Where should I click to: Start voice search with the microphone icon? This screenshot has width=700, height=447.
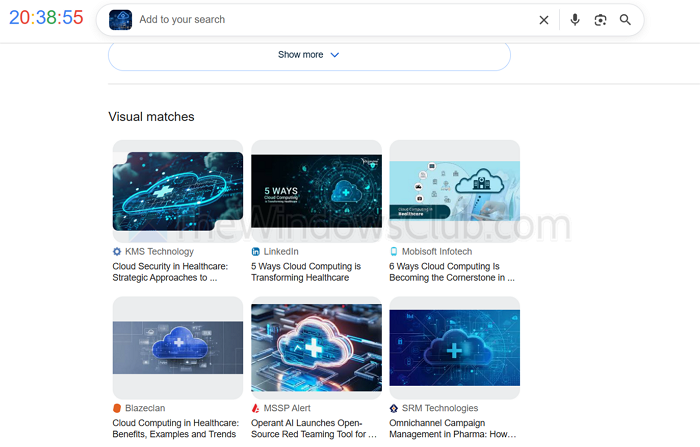coord(575,20)
